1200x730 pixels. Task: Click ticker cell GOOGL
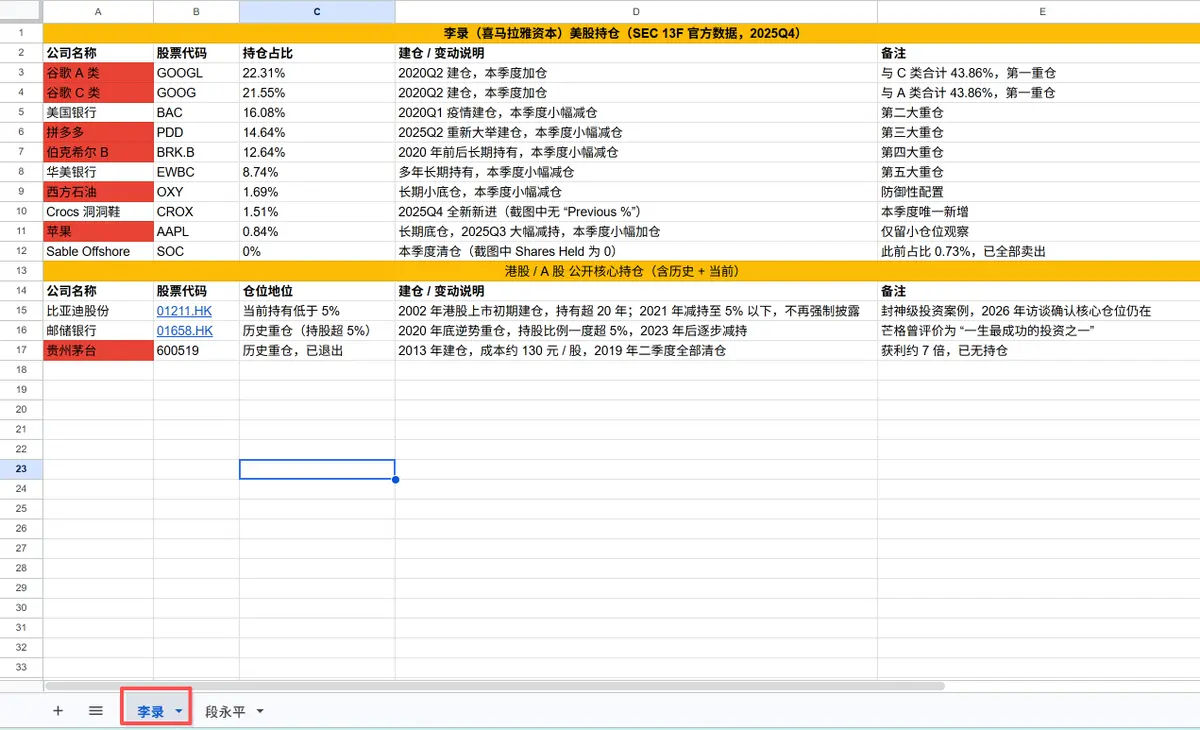point(196,73)
